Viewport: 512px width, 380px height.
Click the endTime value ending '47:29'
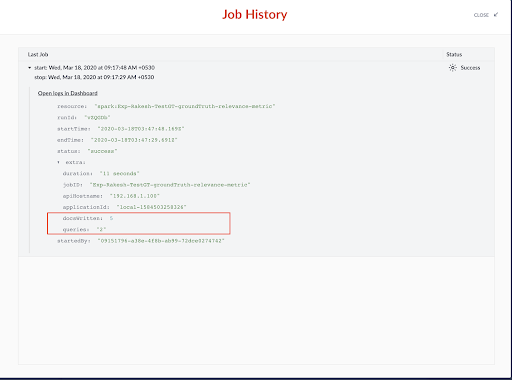click(x=134, y=140)
